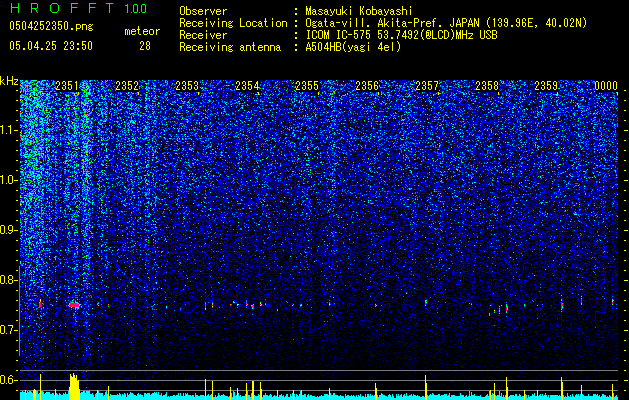Click the date stamp 05.04.25 23:50
This screenshot has height=400, width=629.
click(x=51, y=46)
